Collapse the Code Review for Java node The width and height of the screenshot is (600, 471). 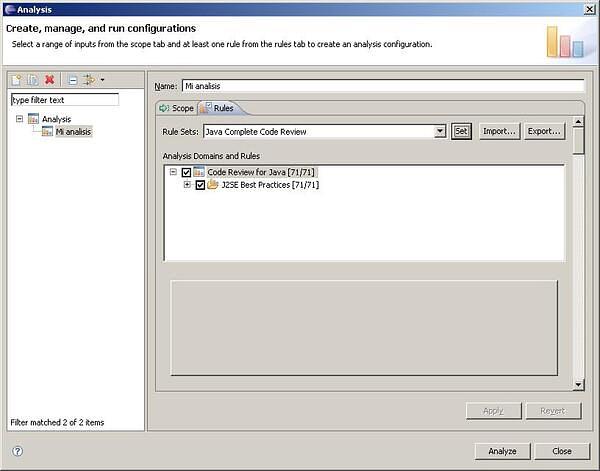click(x=173, y=172)
